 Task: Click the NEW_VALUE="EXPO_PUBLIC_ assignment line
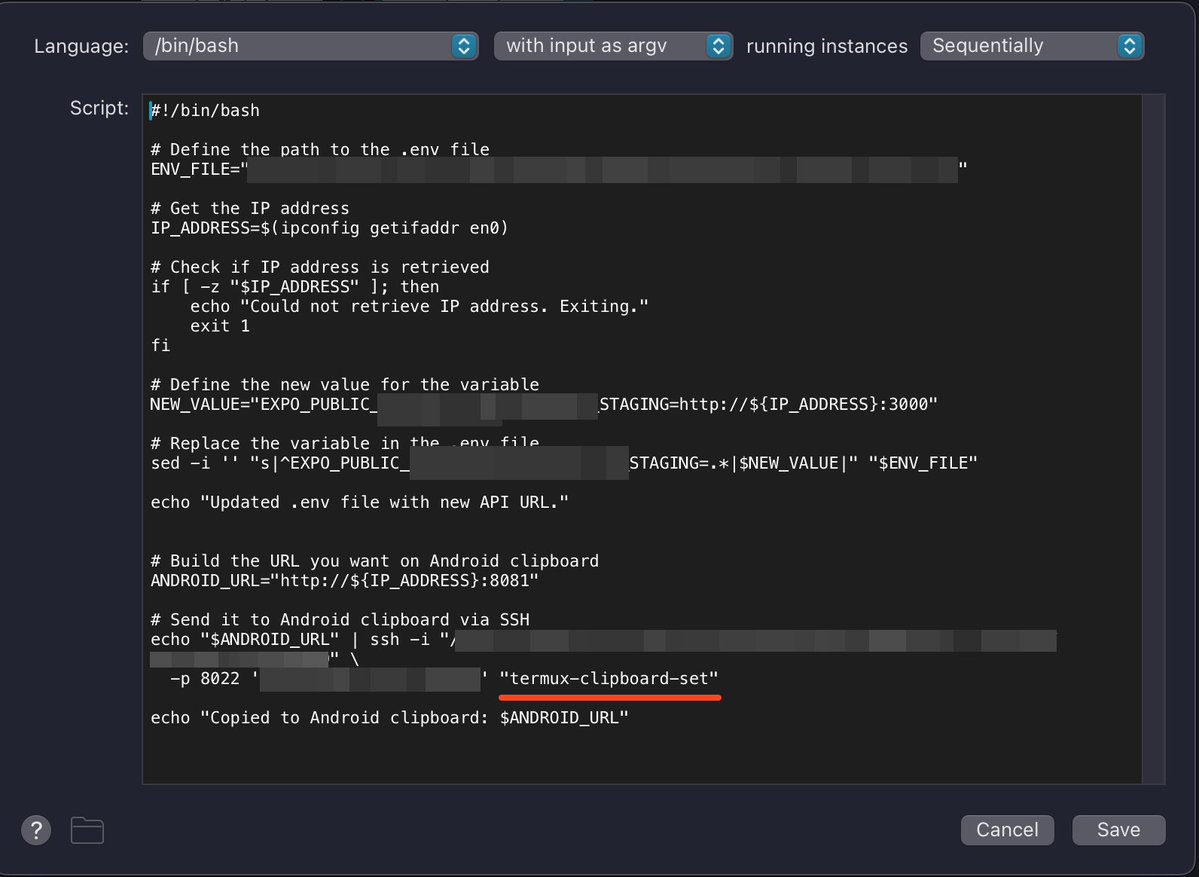click(544, 404)
